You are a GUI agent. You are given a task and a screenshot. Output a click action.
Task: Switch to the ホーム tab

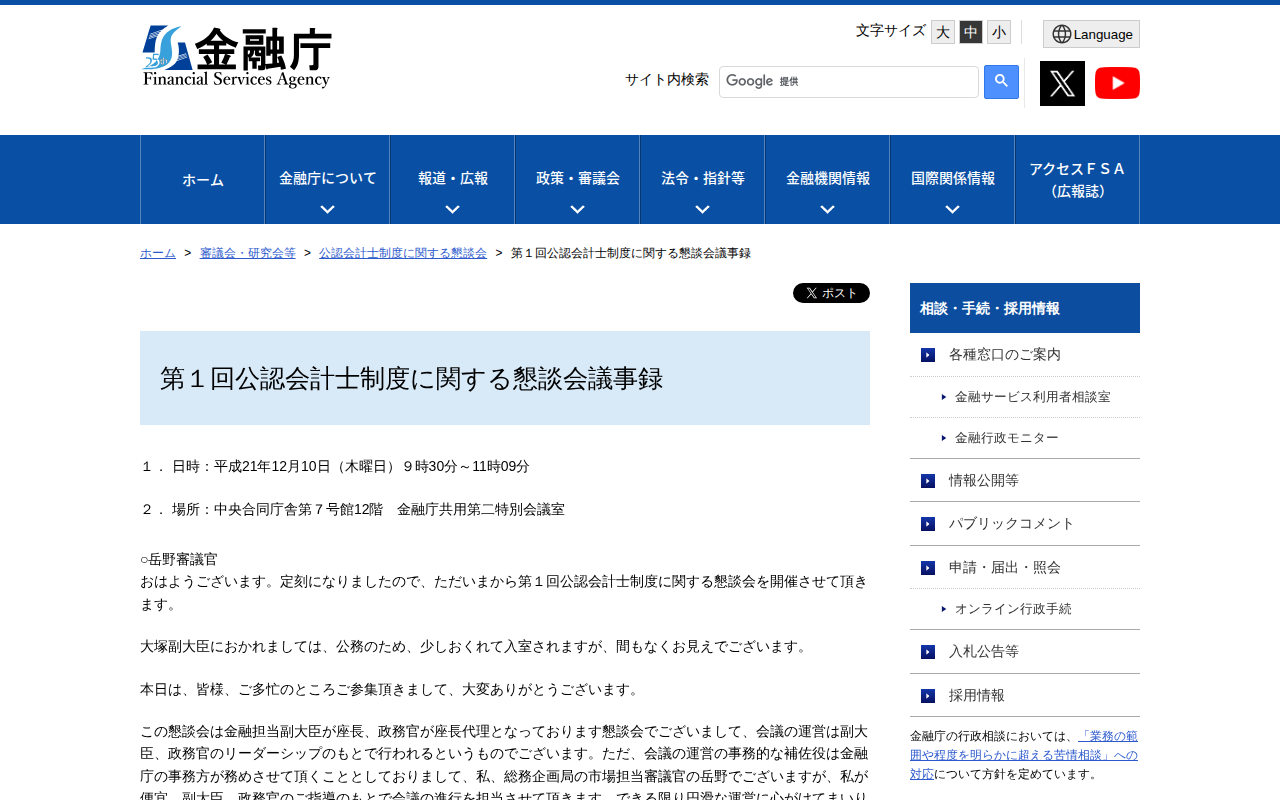(x=202, y=179)
